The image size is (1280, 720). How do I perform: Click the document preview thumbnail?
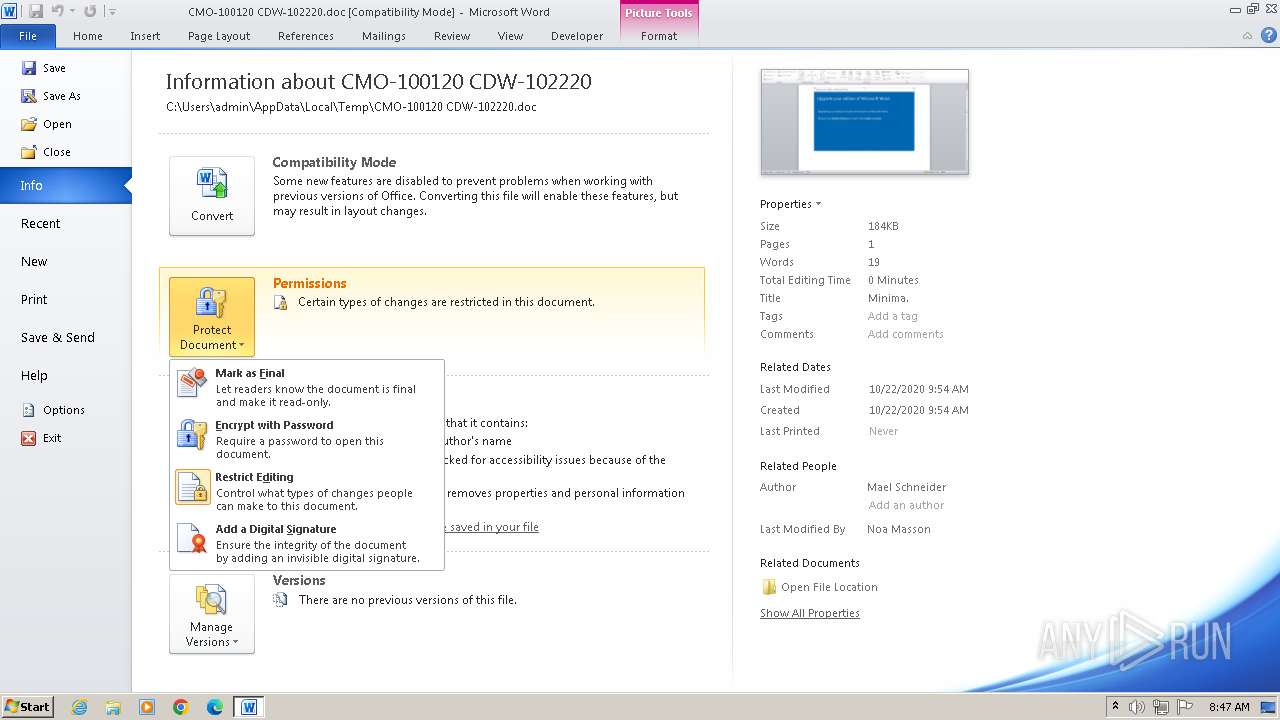click(x=864, y=122)
